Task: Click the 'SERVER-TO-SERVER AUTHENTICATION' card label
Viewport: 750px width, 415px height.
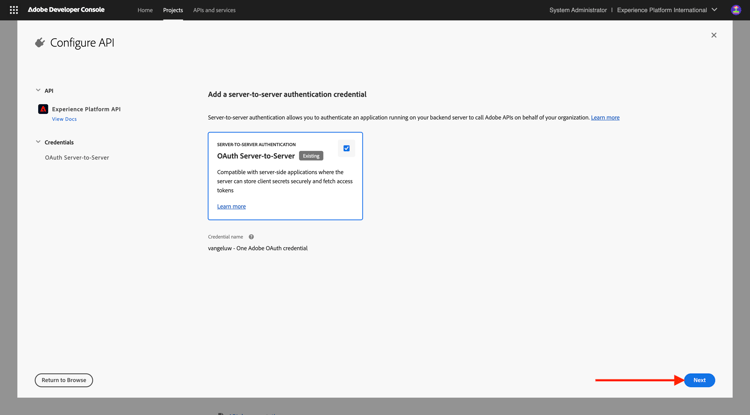Action: [x=256, y=144]
